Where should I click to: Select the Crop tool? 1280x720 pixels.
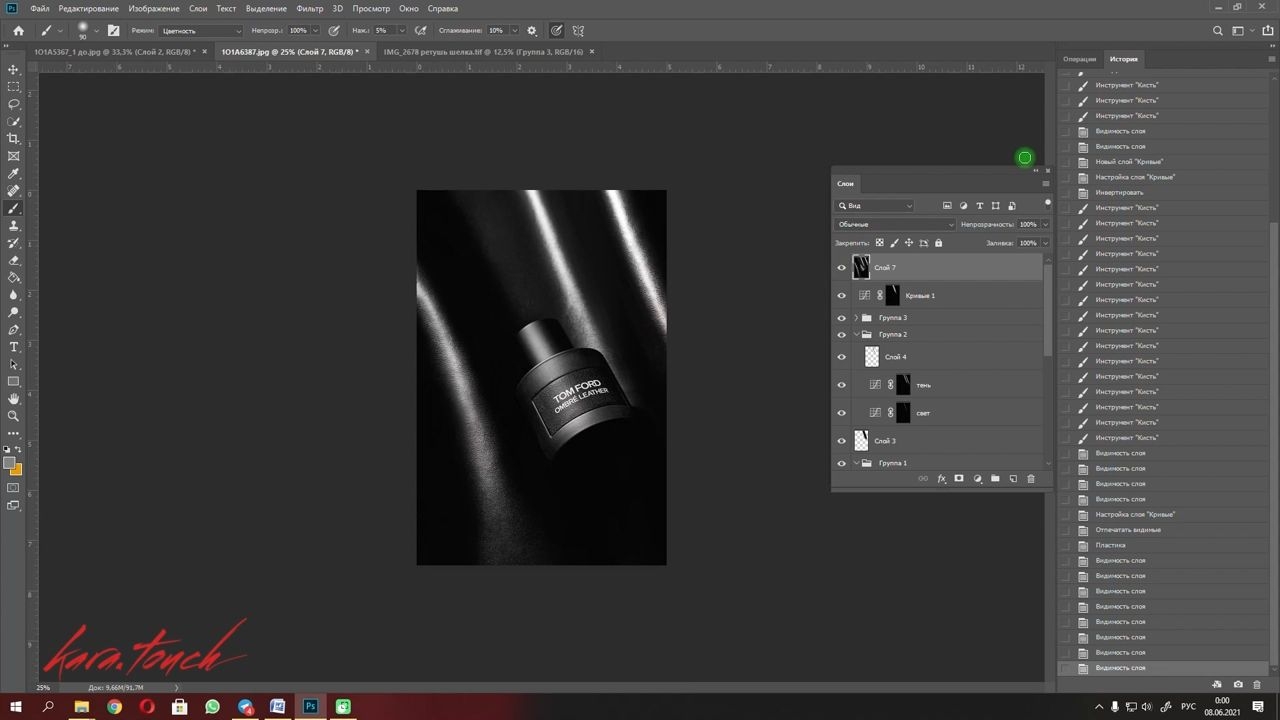(x=13, y=139)
